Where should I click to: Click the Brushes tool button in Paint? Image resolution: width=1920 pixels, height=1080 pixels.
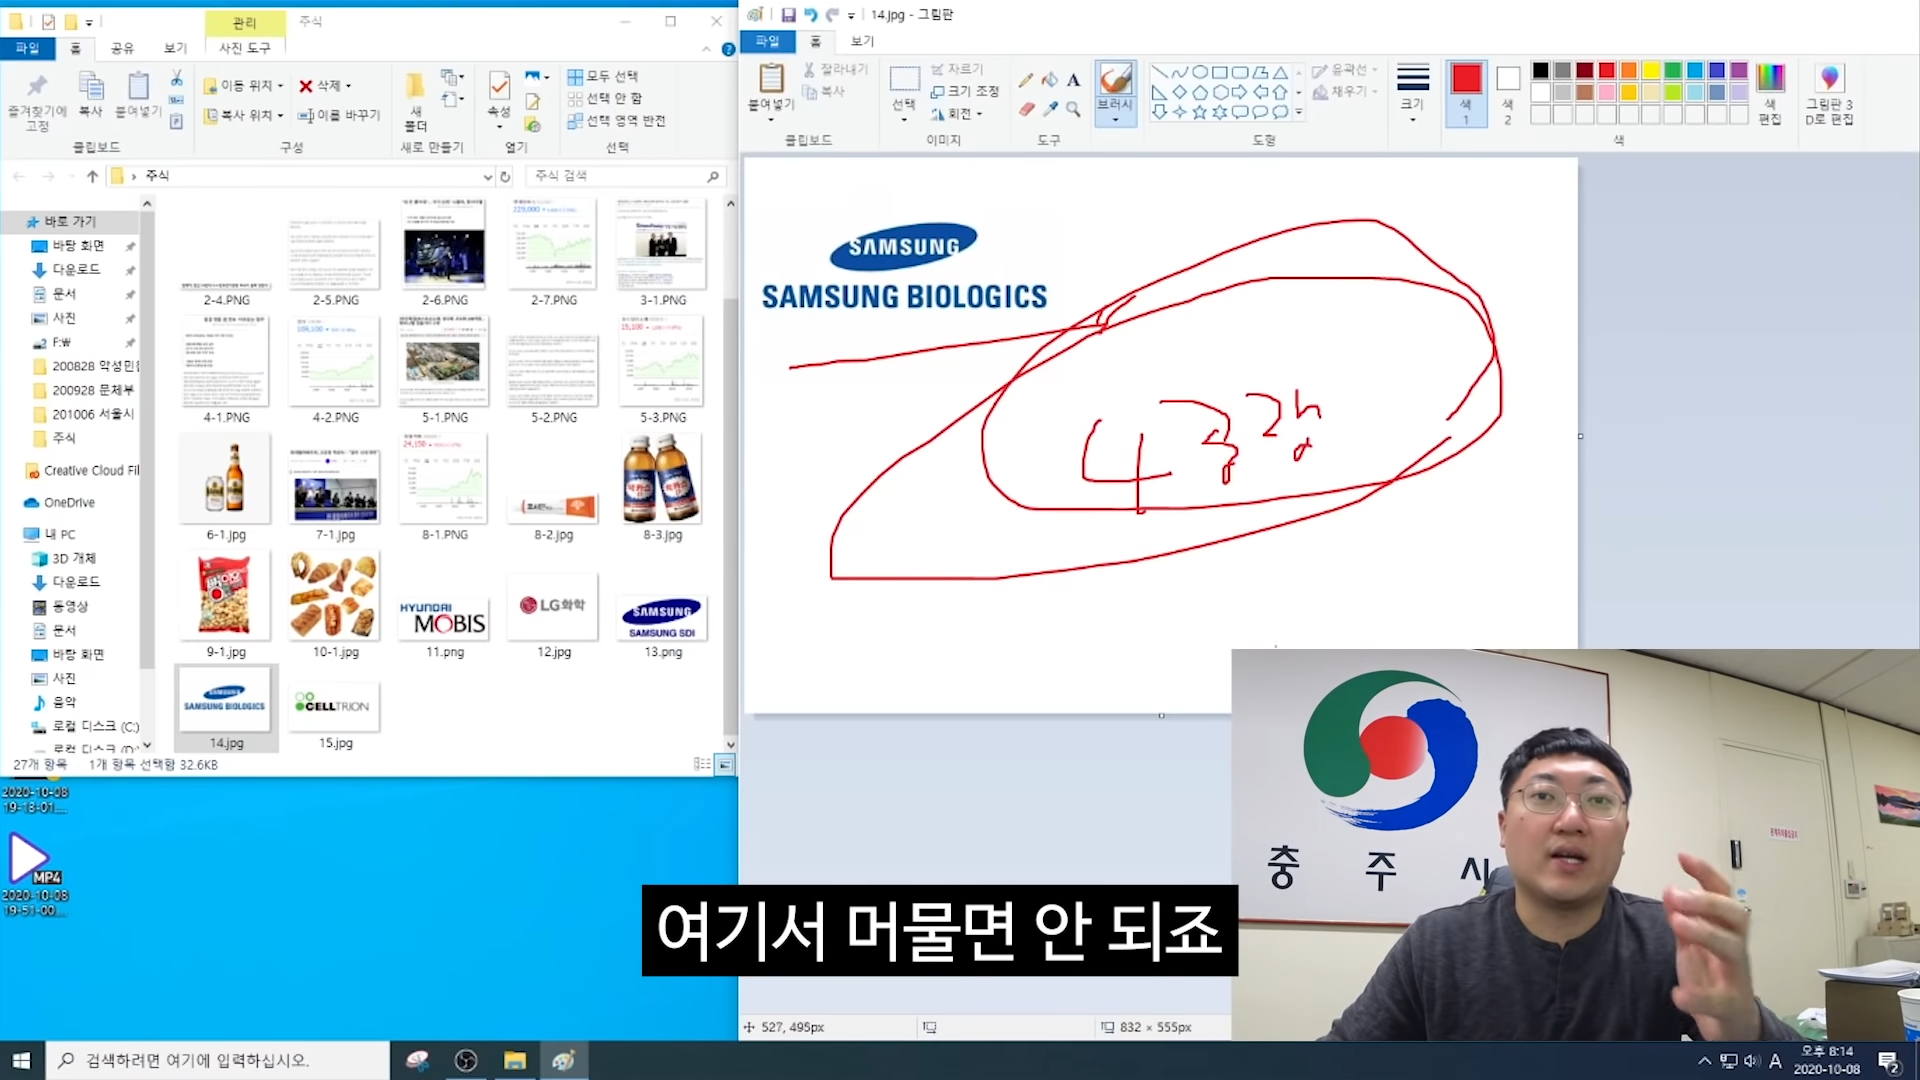point(1115,93)
